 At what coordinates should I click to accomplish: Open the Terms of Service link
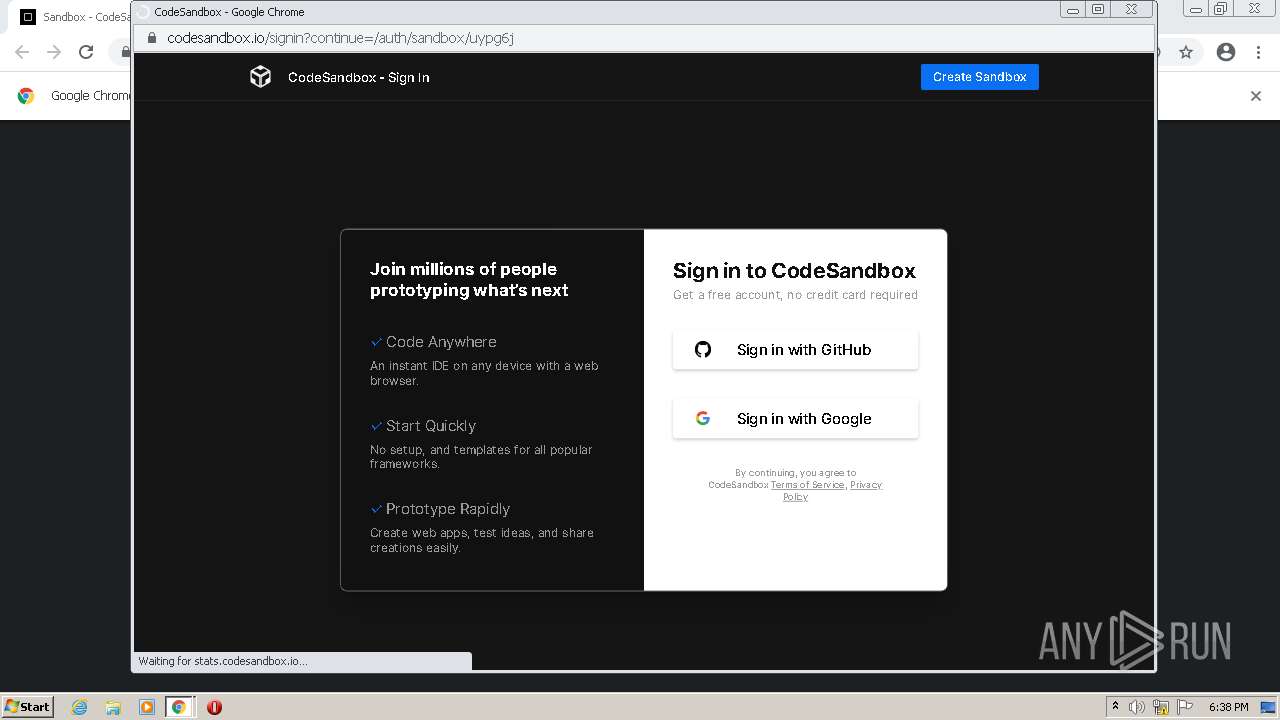807,485
